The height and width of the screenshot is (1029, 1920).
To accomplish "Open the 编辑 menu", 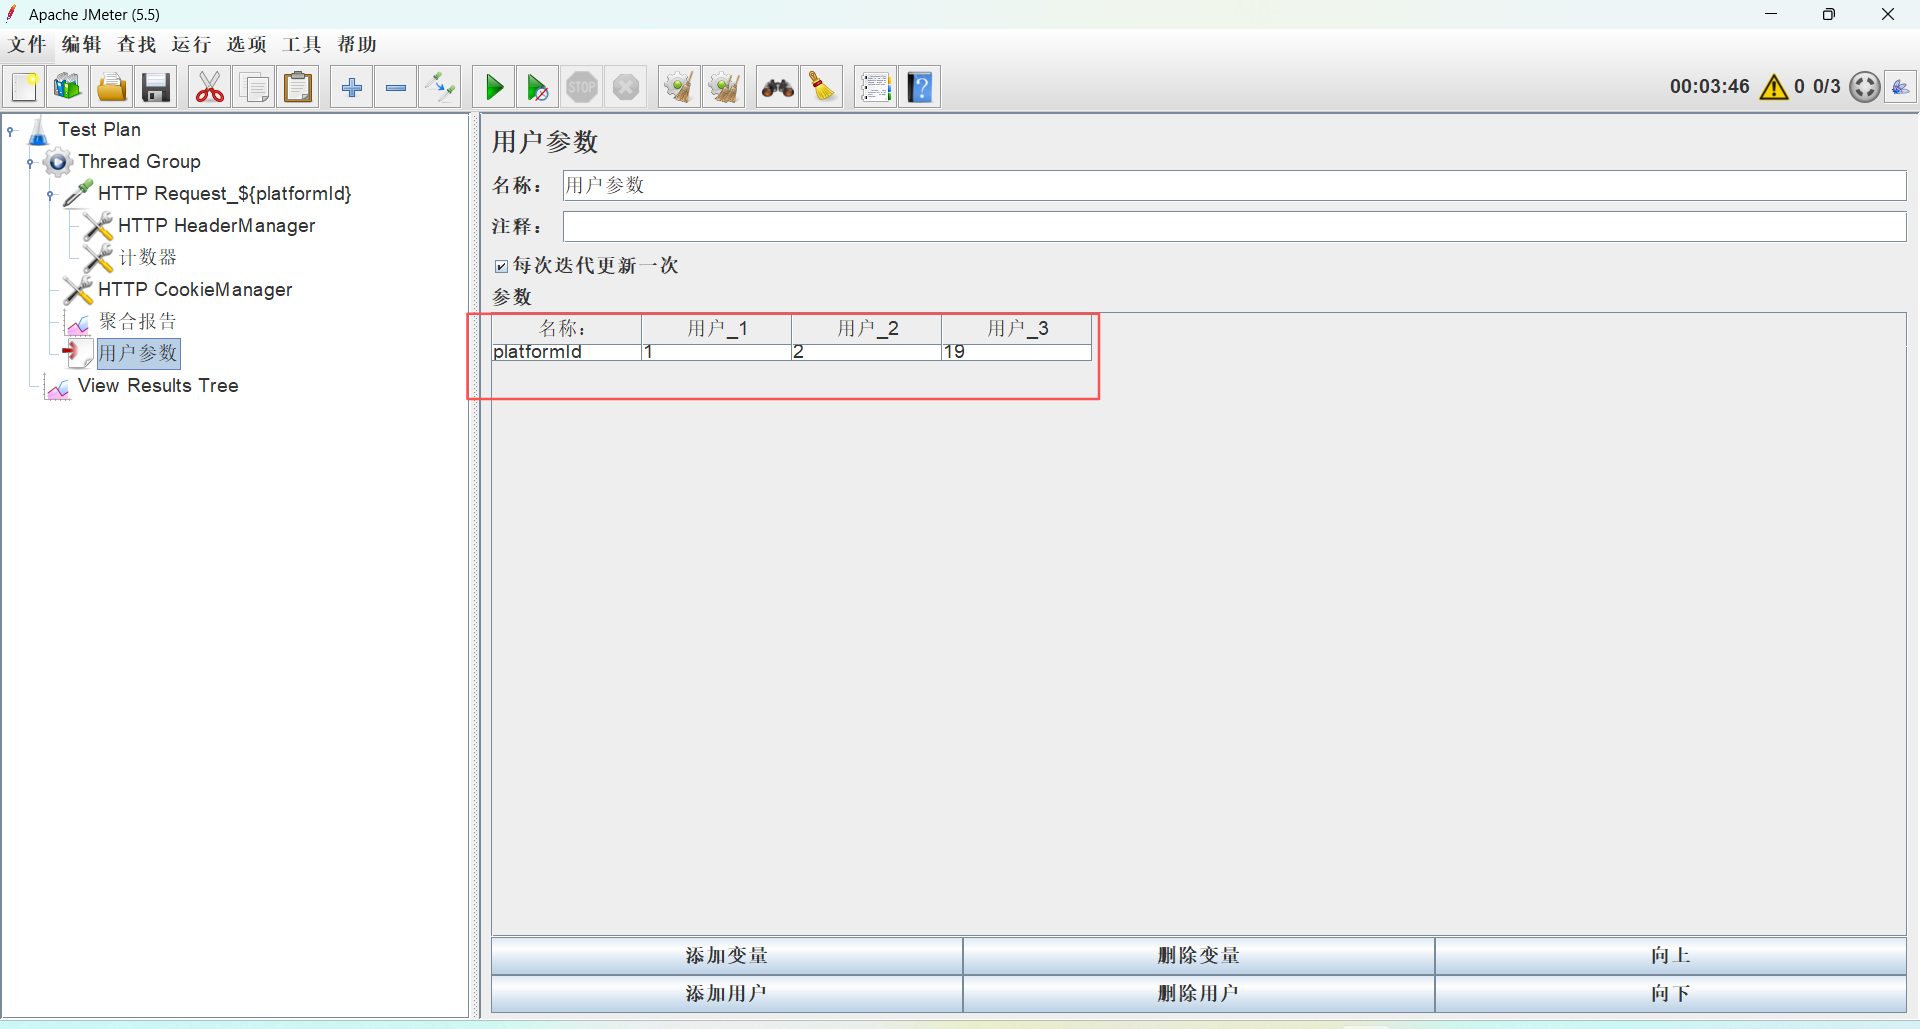I will 82,44.
